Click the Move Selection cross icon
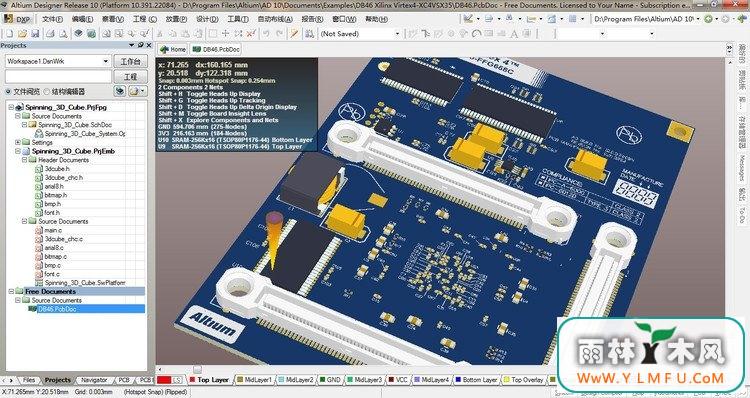750x398 pixels. click(x=226, y=34)
